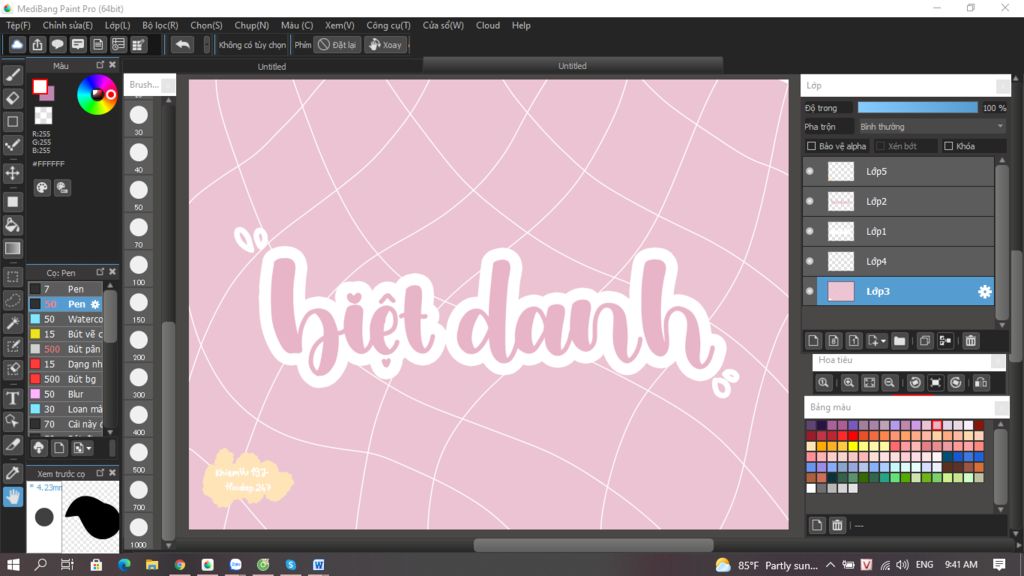Open the Windows Start menu
Viewport: 1024px width, 576px height.
tap(13, 565)
